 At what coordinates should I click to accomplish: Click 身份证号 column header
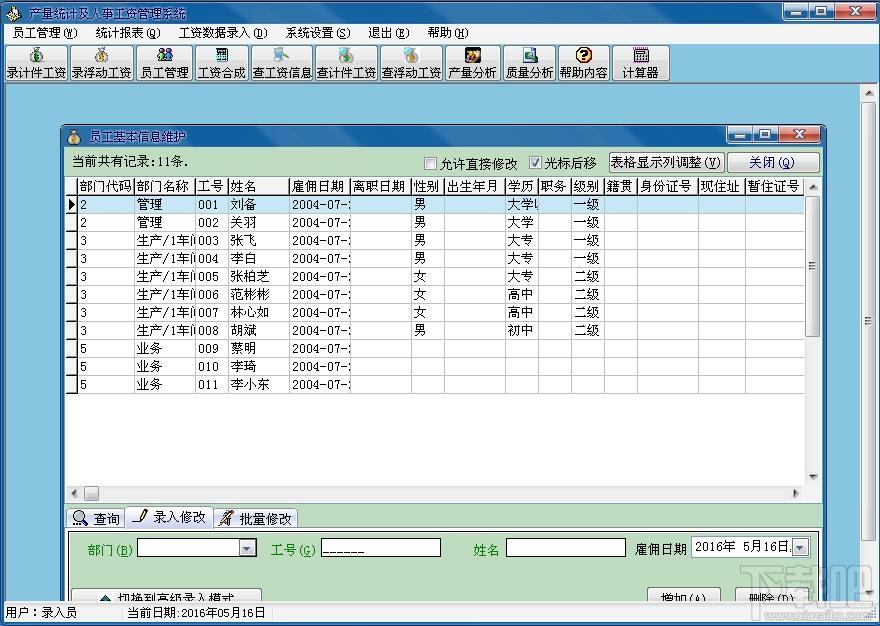tap(668, 186)
